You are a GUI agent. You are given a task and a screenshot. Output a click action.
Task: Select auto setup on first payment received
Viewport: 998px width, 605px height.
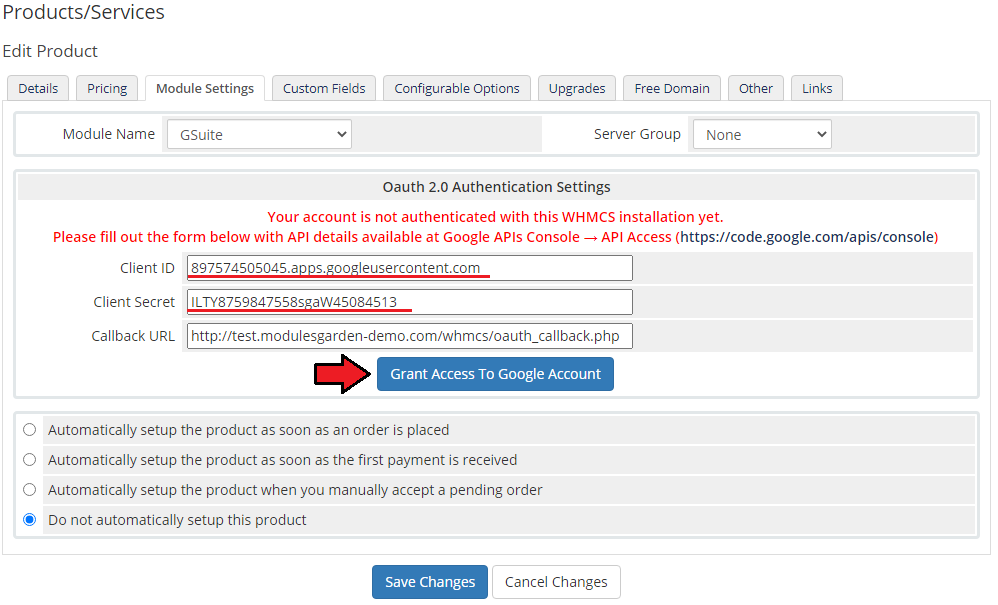(x=29, y=459)
